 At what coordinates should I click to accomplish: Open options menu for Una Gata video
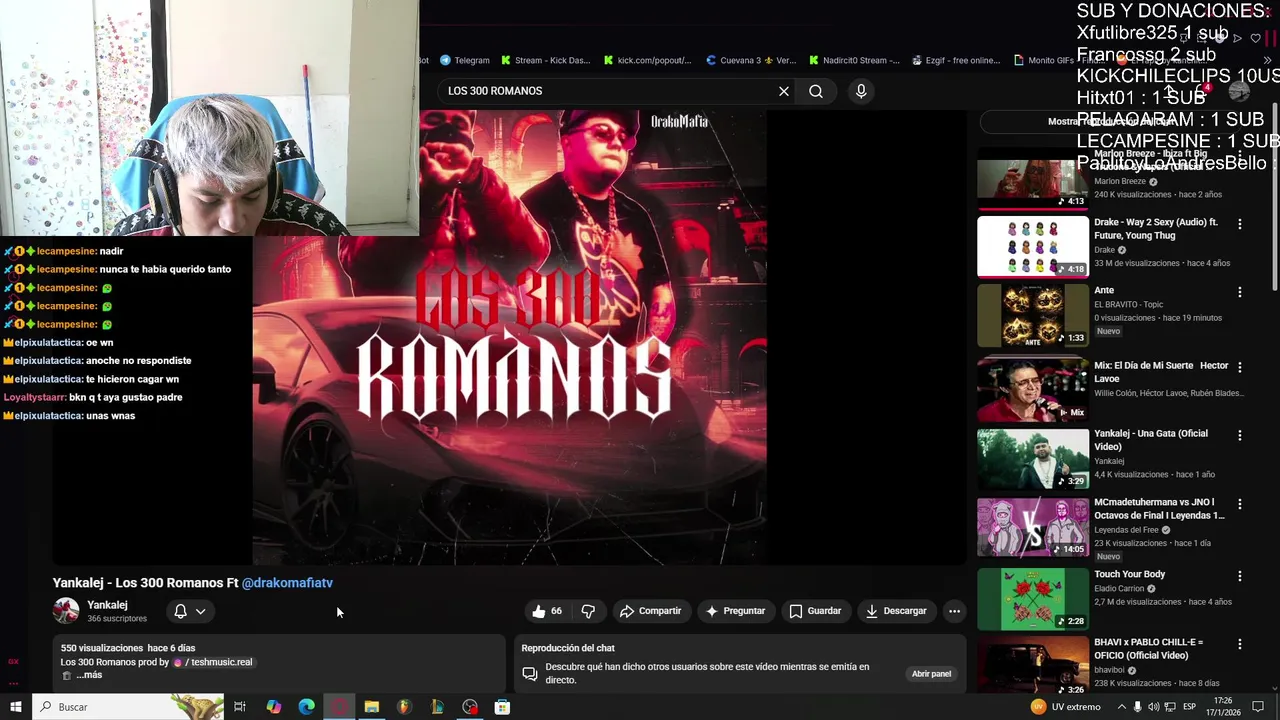pos(1240,435)
